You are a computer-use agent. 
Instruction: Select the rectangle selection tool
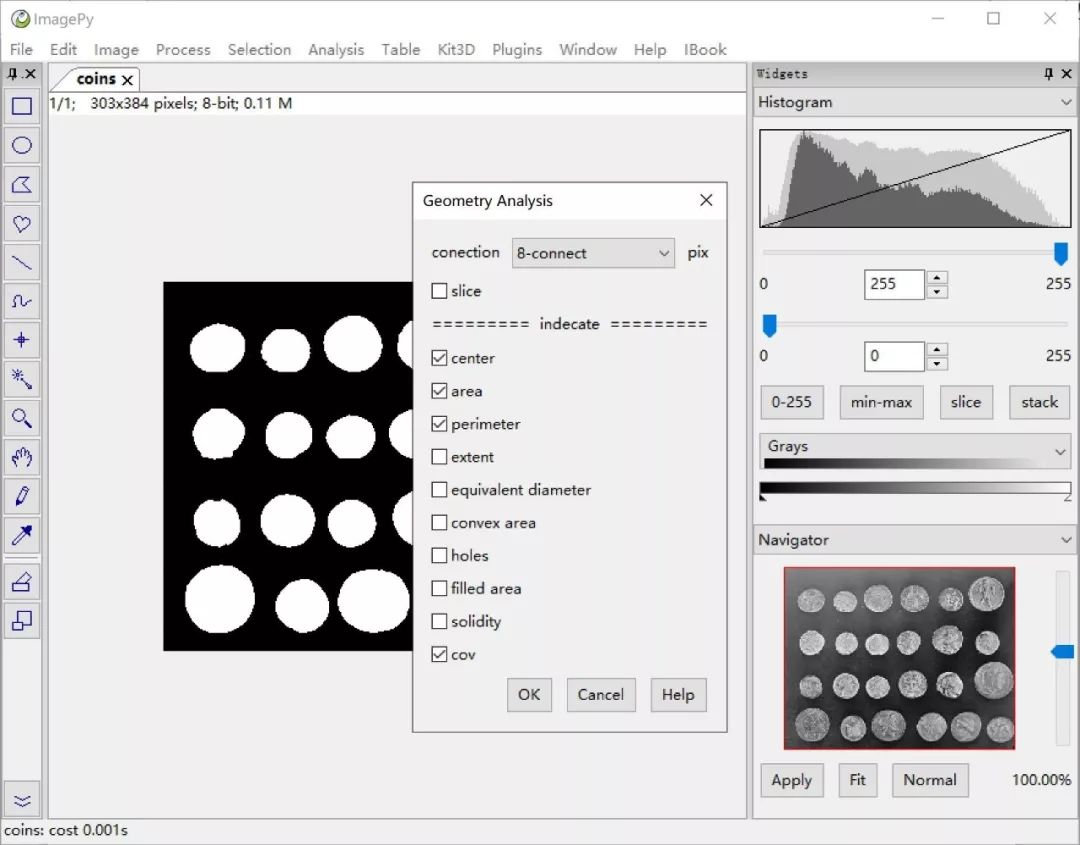pos(22,106)
